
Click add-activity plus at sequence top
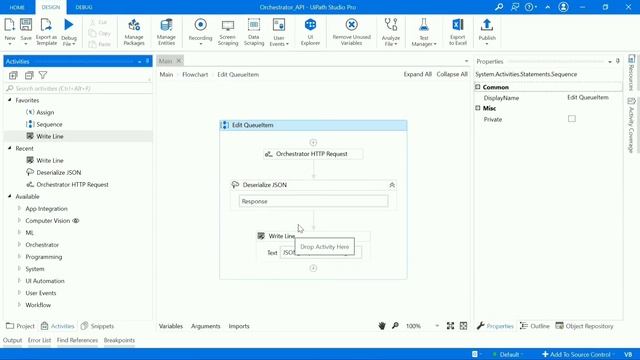coord(313,142)
